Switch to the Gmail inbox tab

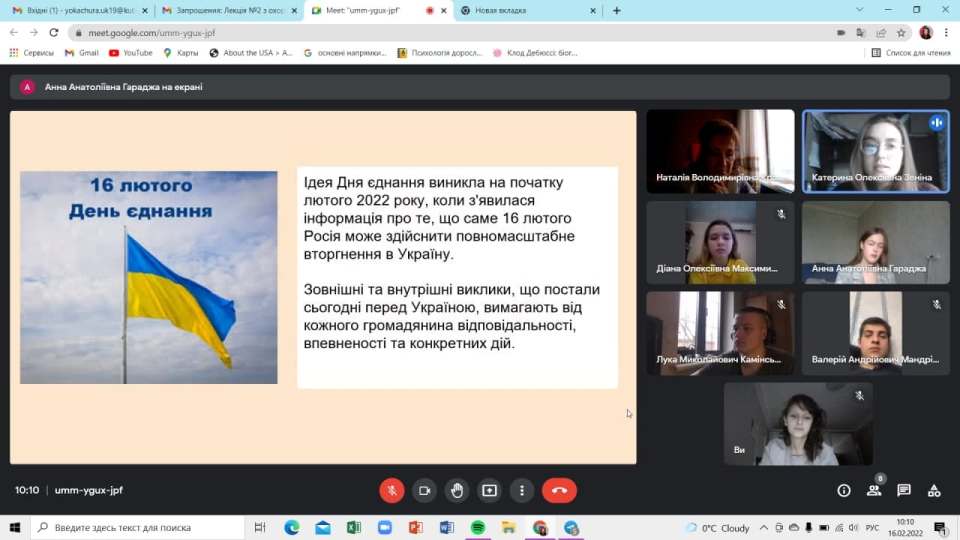tap(80, 10)
